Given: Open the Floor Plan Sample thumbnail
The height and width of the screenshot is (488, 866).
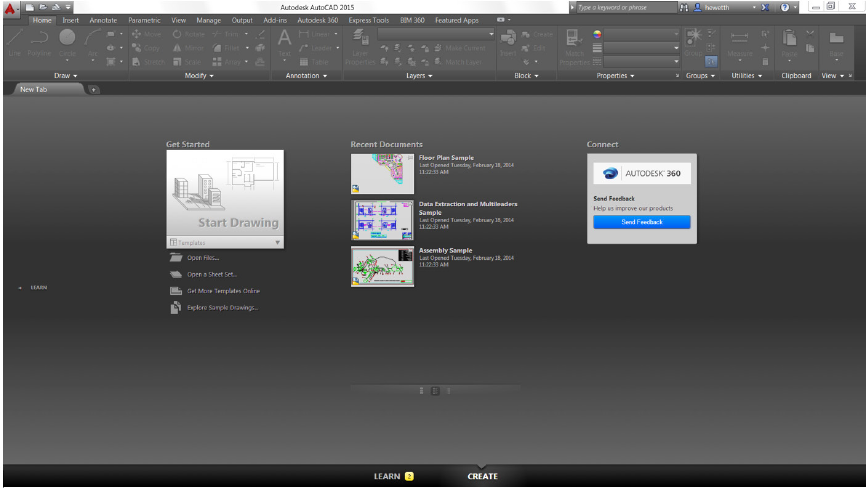Looking at the screenshot, I should 382,173.
